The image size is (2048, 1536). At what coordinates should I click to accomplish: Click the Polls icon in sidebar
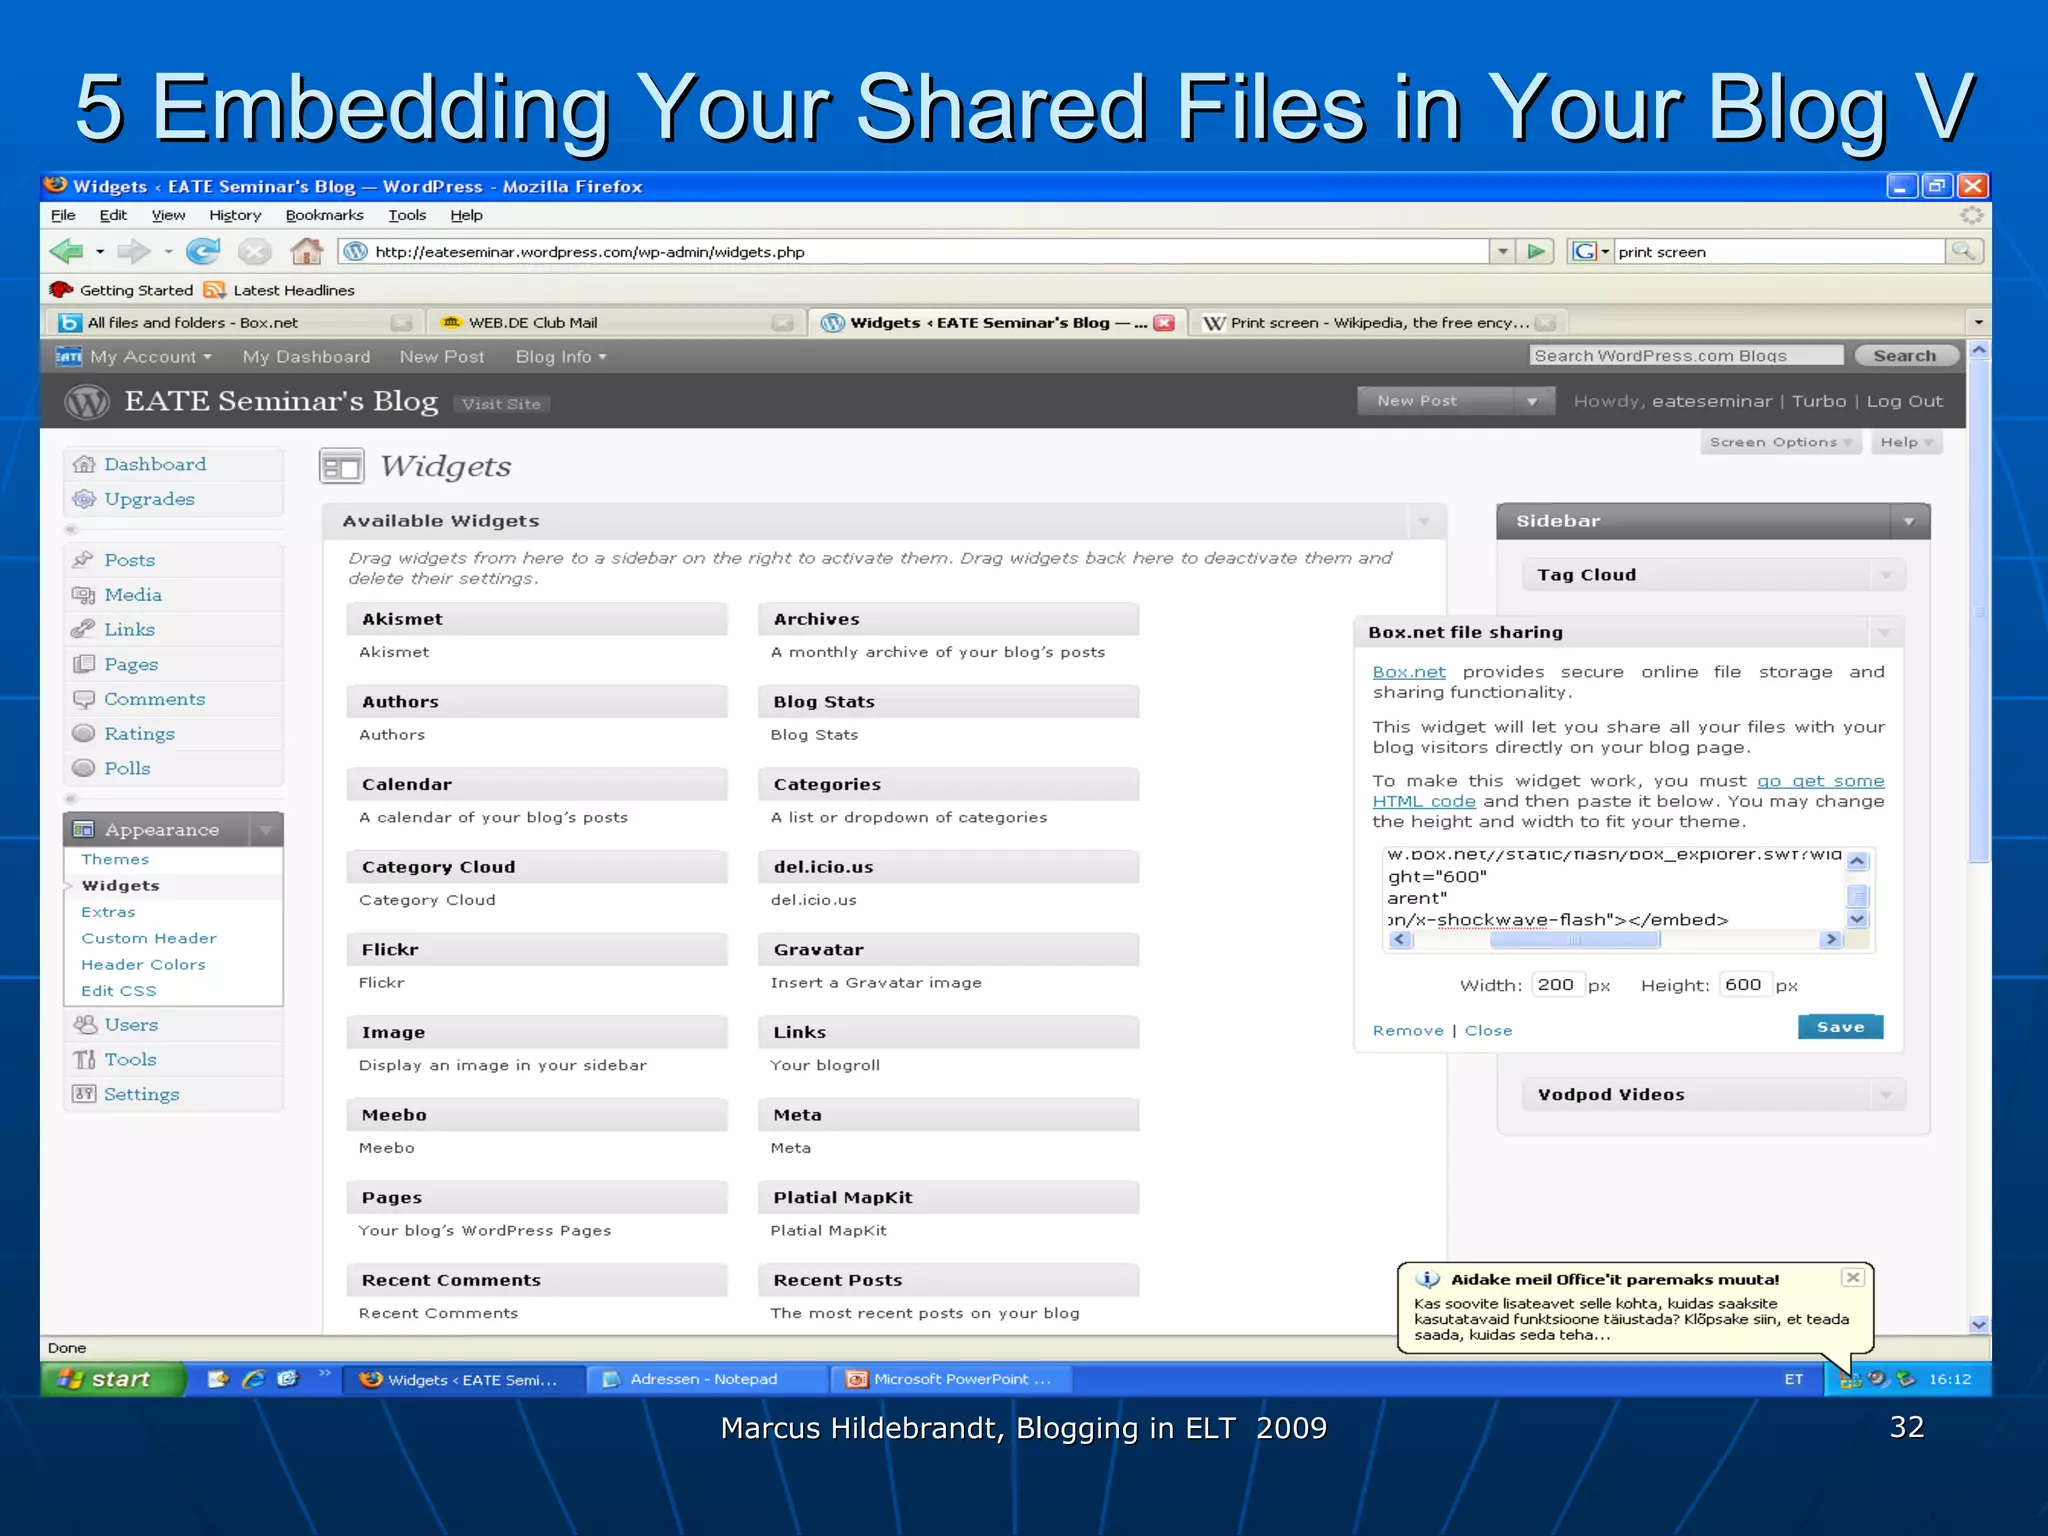(x=84, y=768)
